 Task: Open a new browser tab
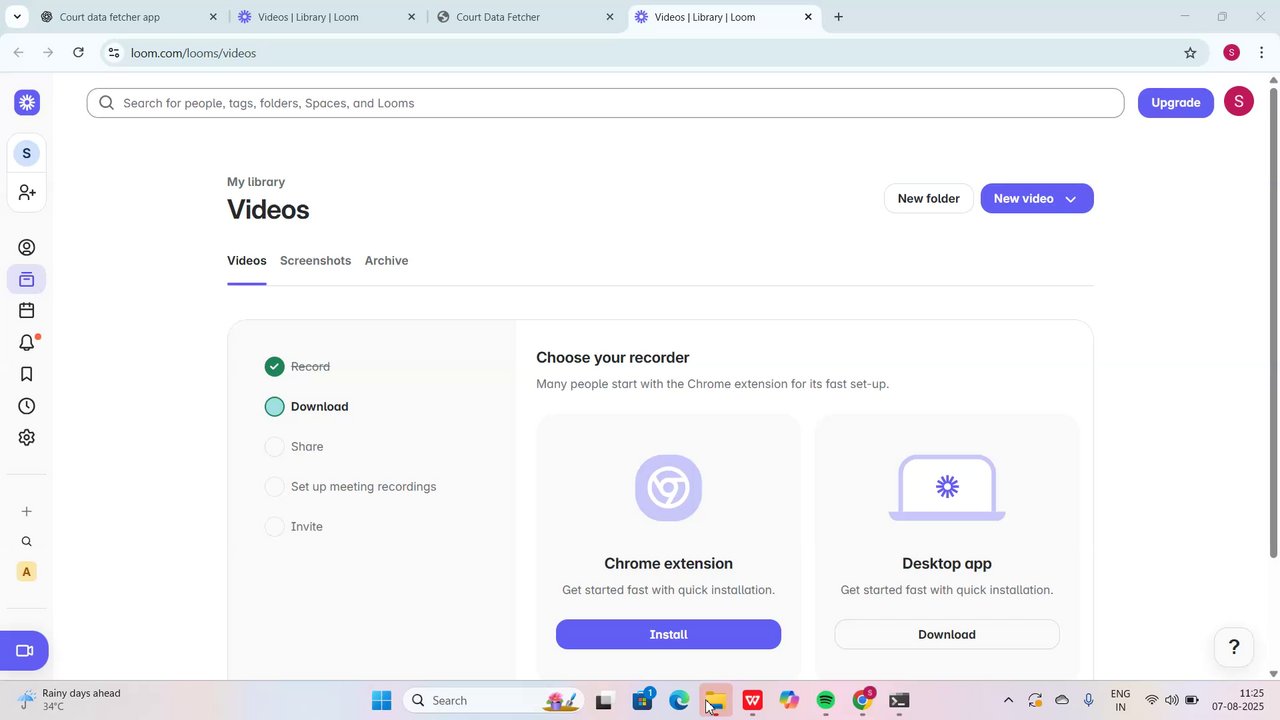(x=838, y=17)
